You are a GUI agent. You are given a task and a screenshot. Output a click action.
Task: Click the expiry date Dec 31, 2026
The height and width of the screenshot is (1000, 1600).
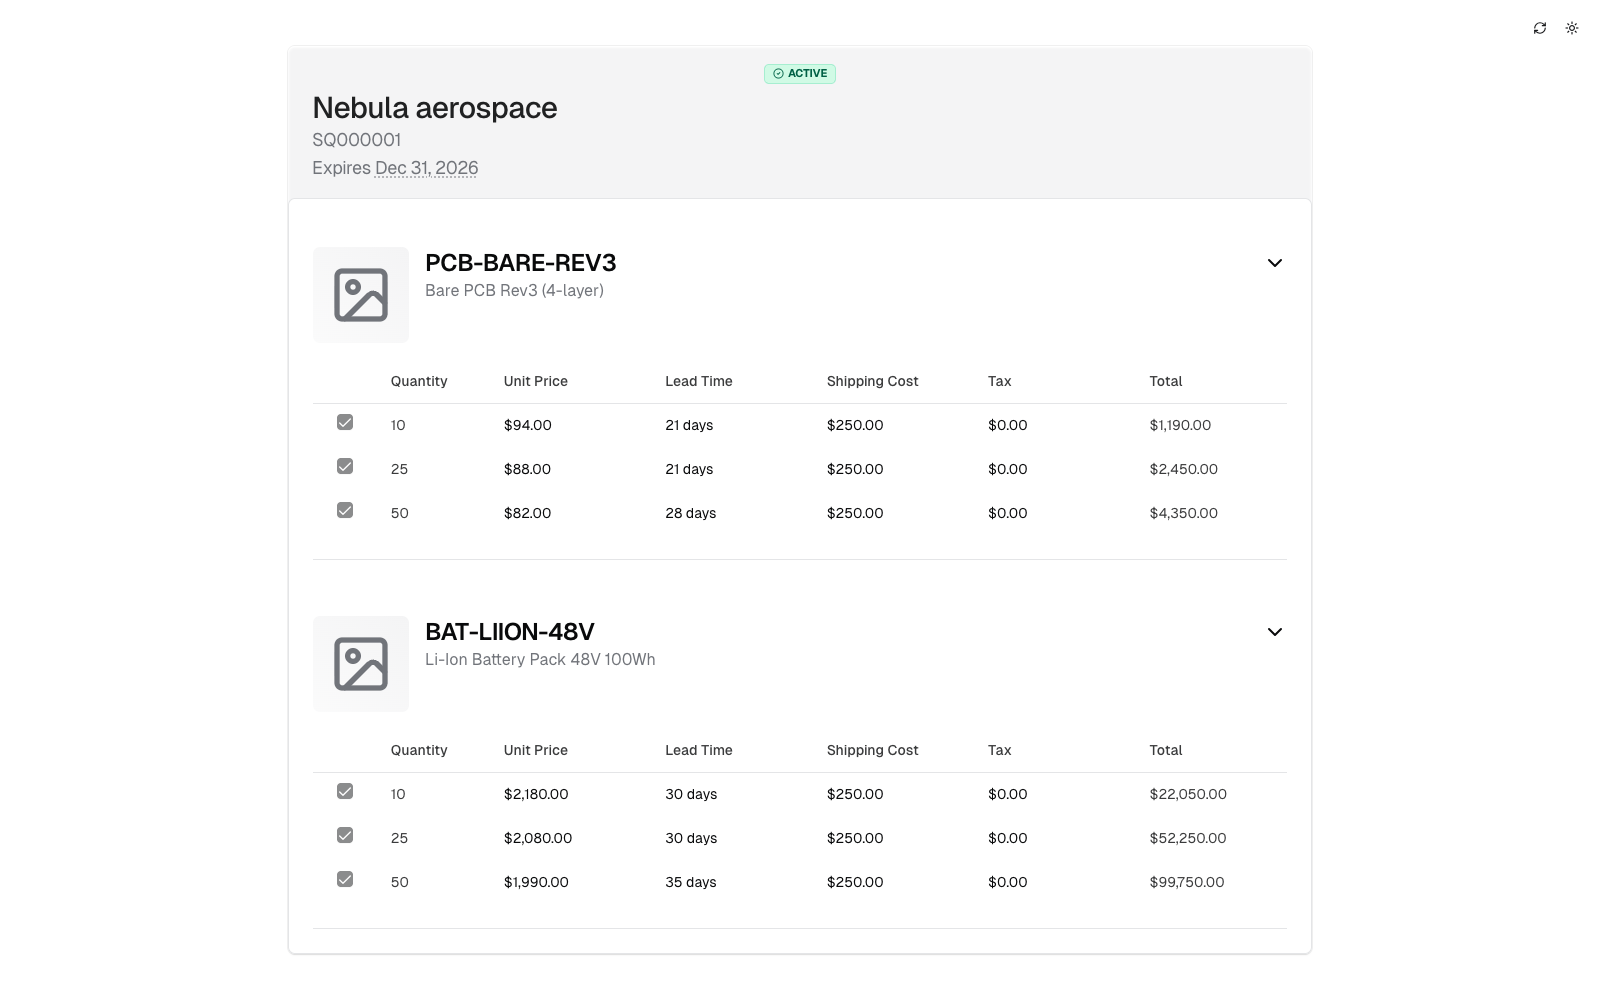[x=426, y=168]
